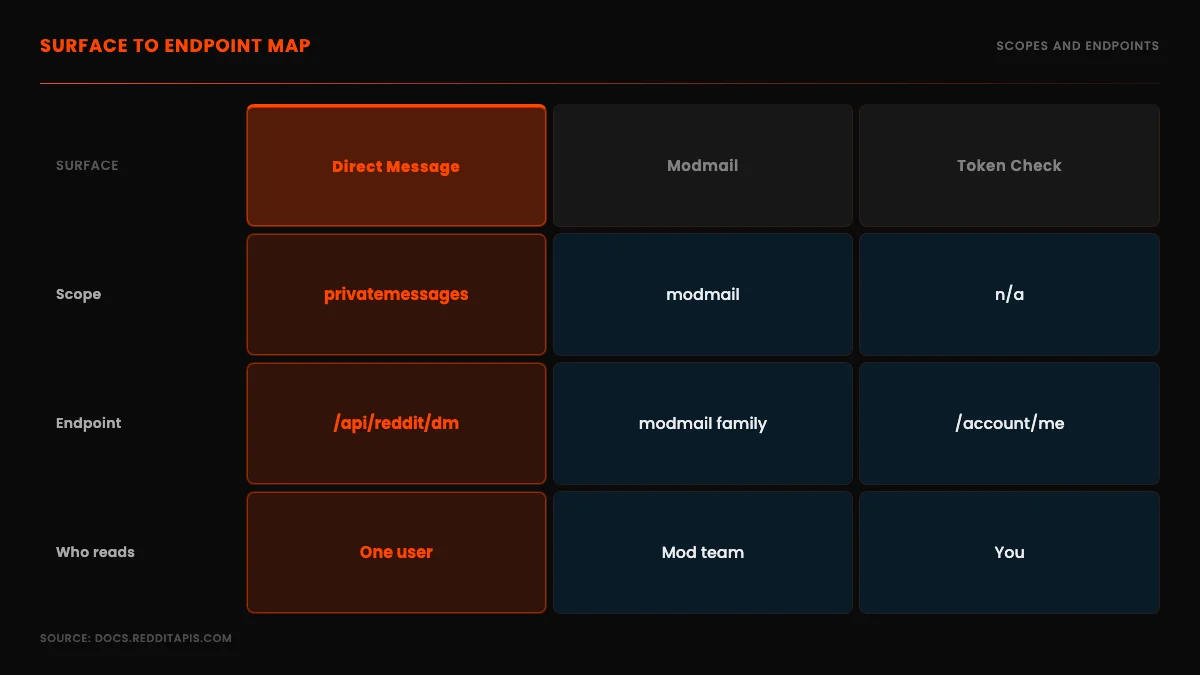Viewport: 1200px width, 675px height.
Task: Select the 'modmail family' cell
Action: 703,423
